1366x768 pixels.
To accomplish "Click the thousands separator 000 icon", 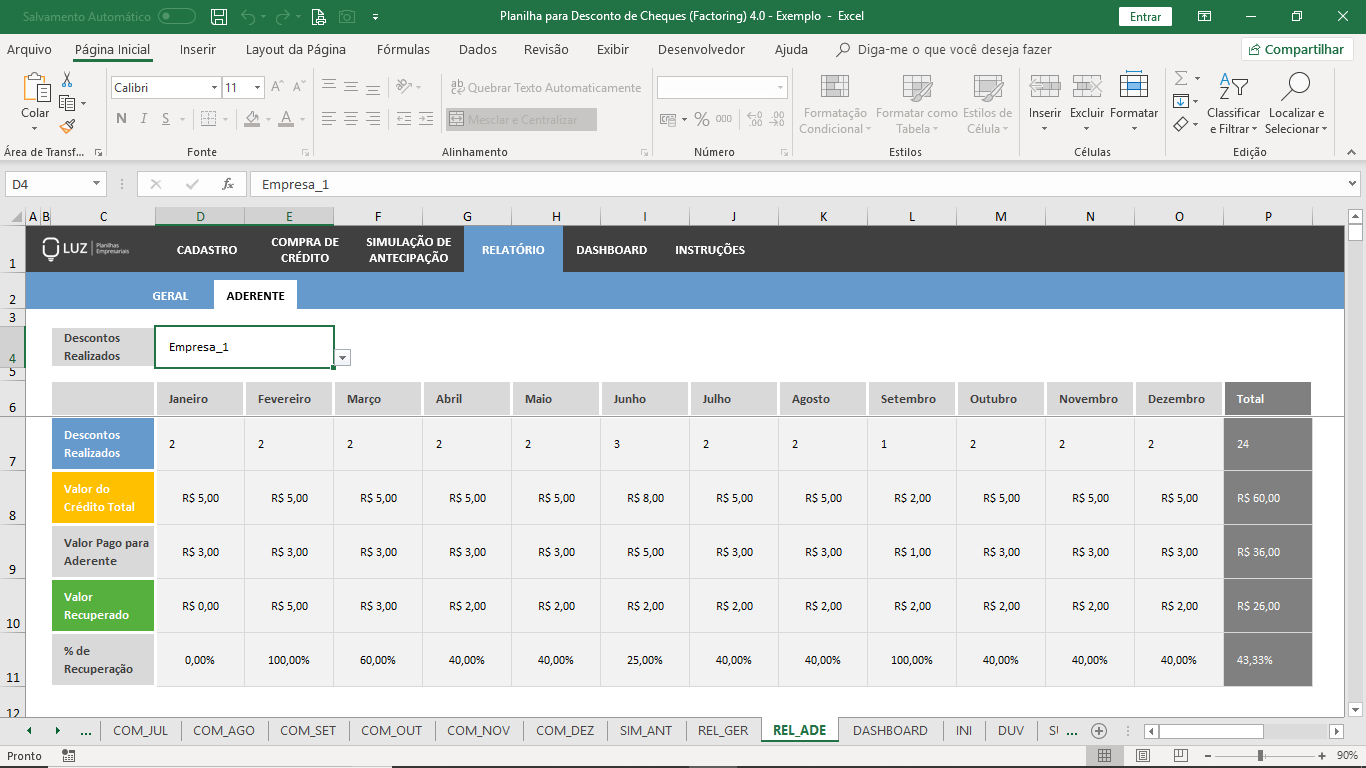I will (x=724, y=119).
